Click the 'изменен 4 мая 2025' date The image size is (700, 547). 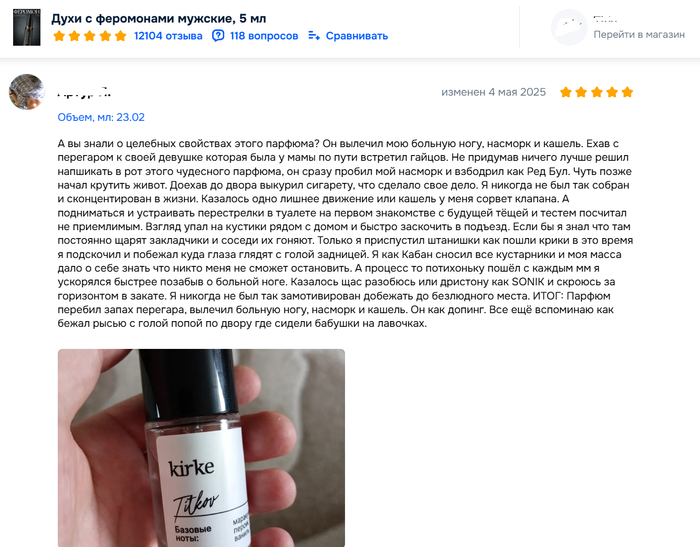click(493, 92)
